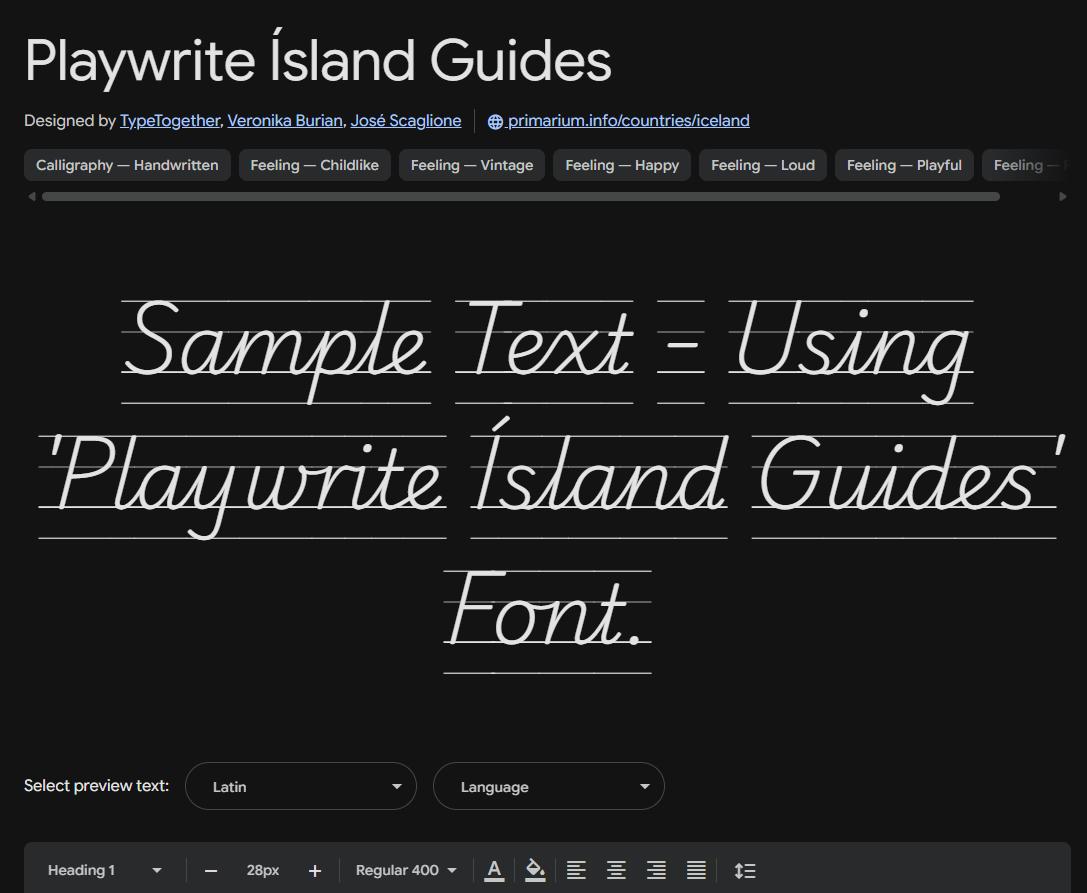
Task: Decrease font size with minus button
Action: [211, 871]
